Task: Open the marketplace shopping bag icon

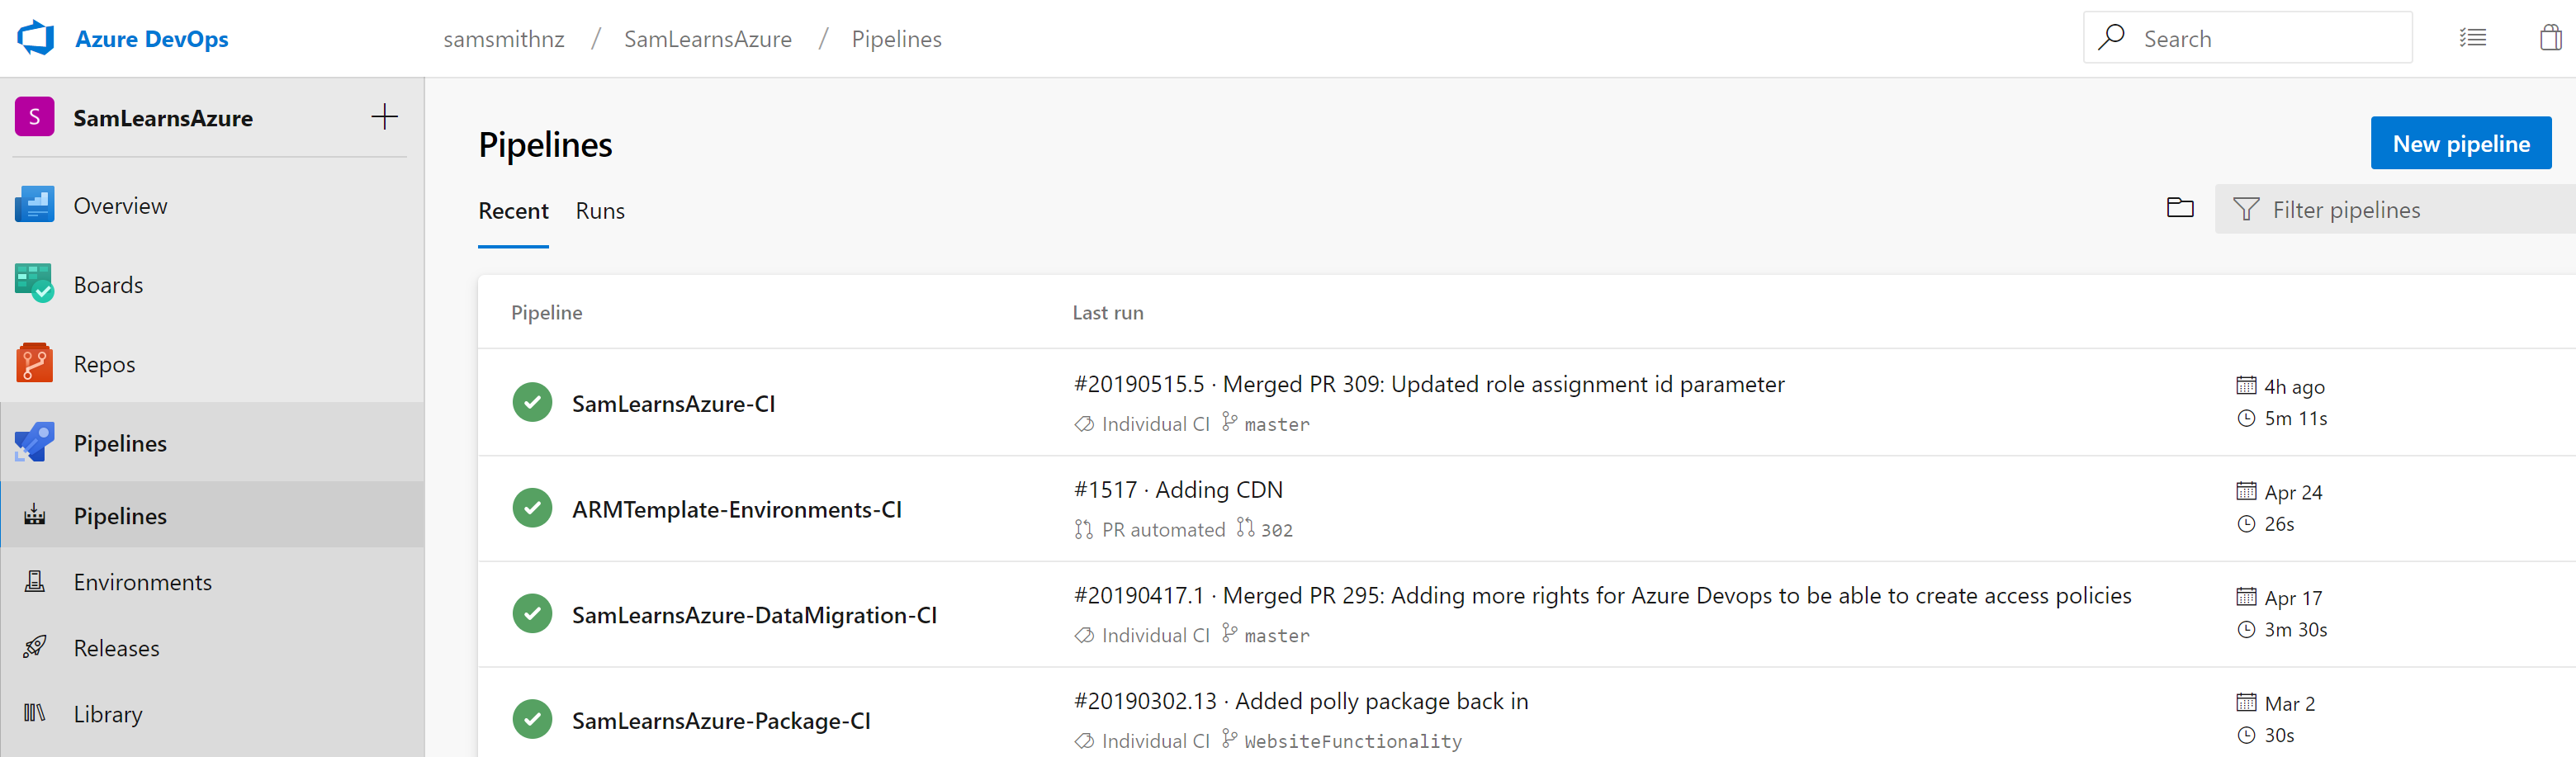Action: pyautogui.click(x=2550, y=38)
